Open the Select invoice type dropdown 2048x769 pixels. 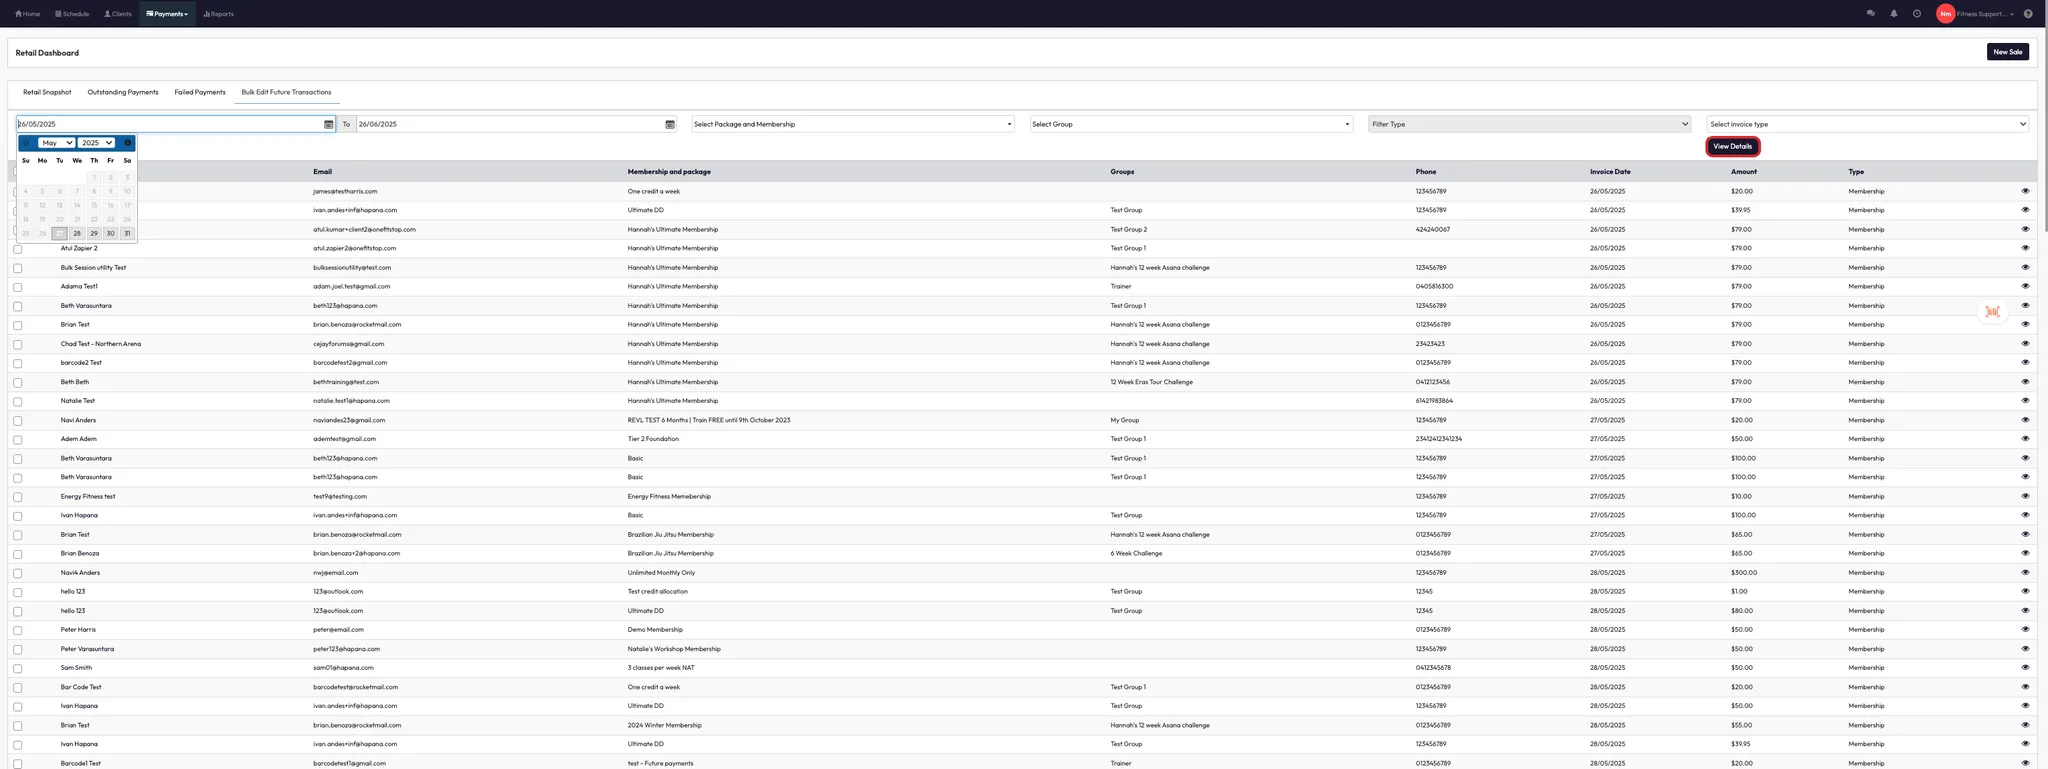pos(1867,124)
